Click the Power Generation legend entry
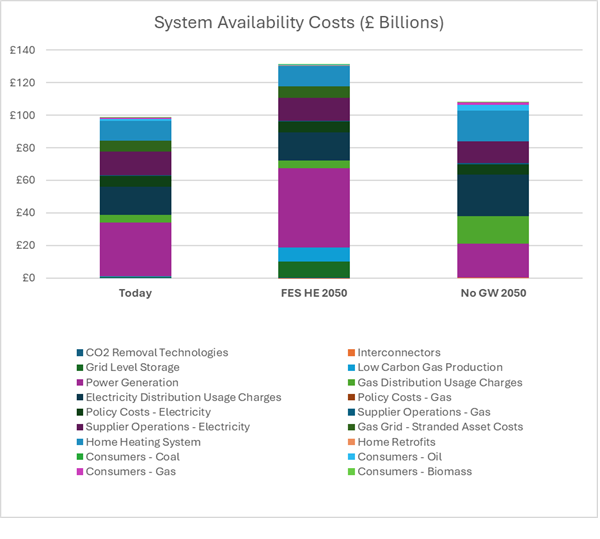This screenshot has width=600, height=539. [x=132, y=382]
